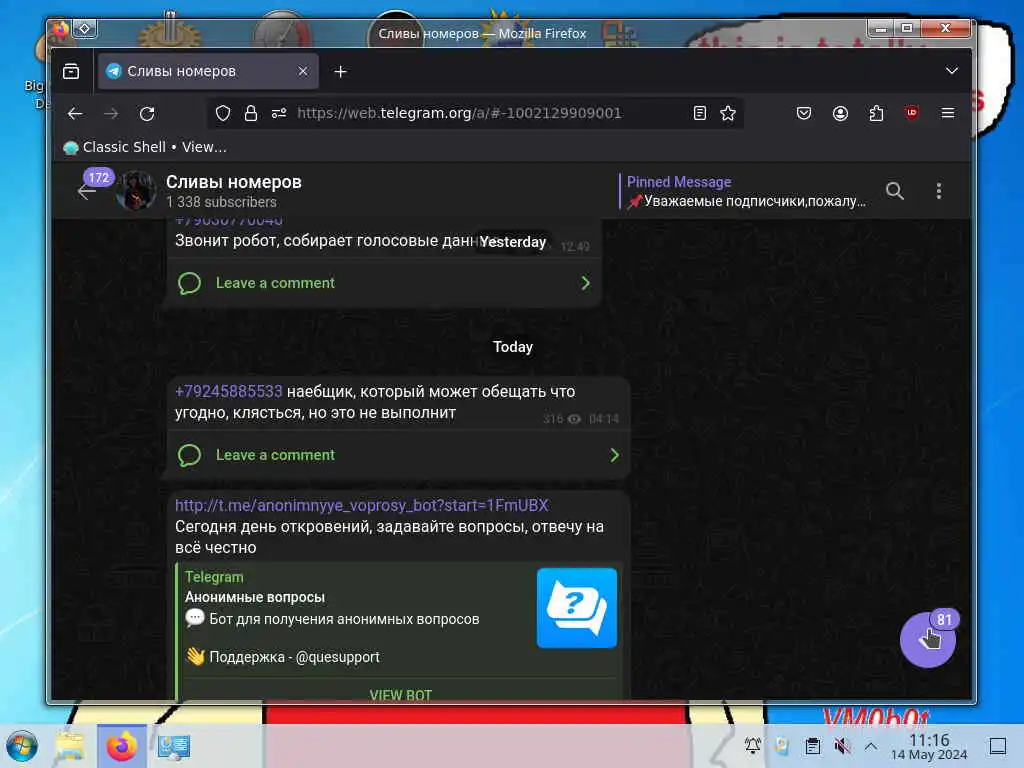This screenshot has height=768, width=1024.
Task: Open the clipboard tray icon
Action: coord(812,745)
